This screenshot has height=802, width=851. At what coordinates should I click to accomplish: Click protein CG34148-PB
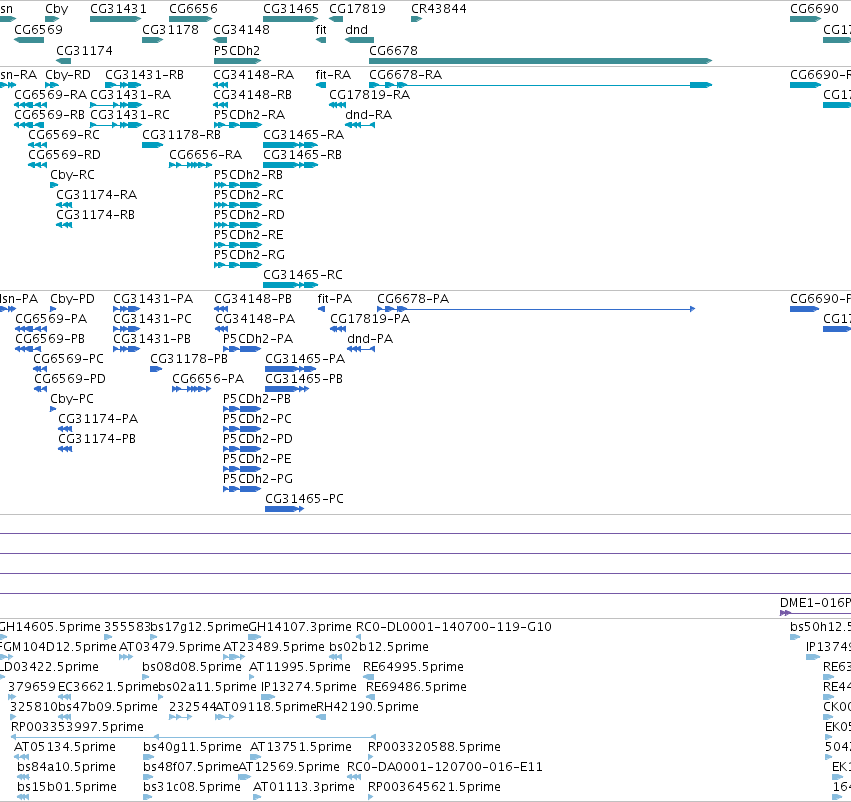tap(253, 298)
